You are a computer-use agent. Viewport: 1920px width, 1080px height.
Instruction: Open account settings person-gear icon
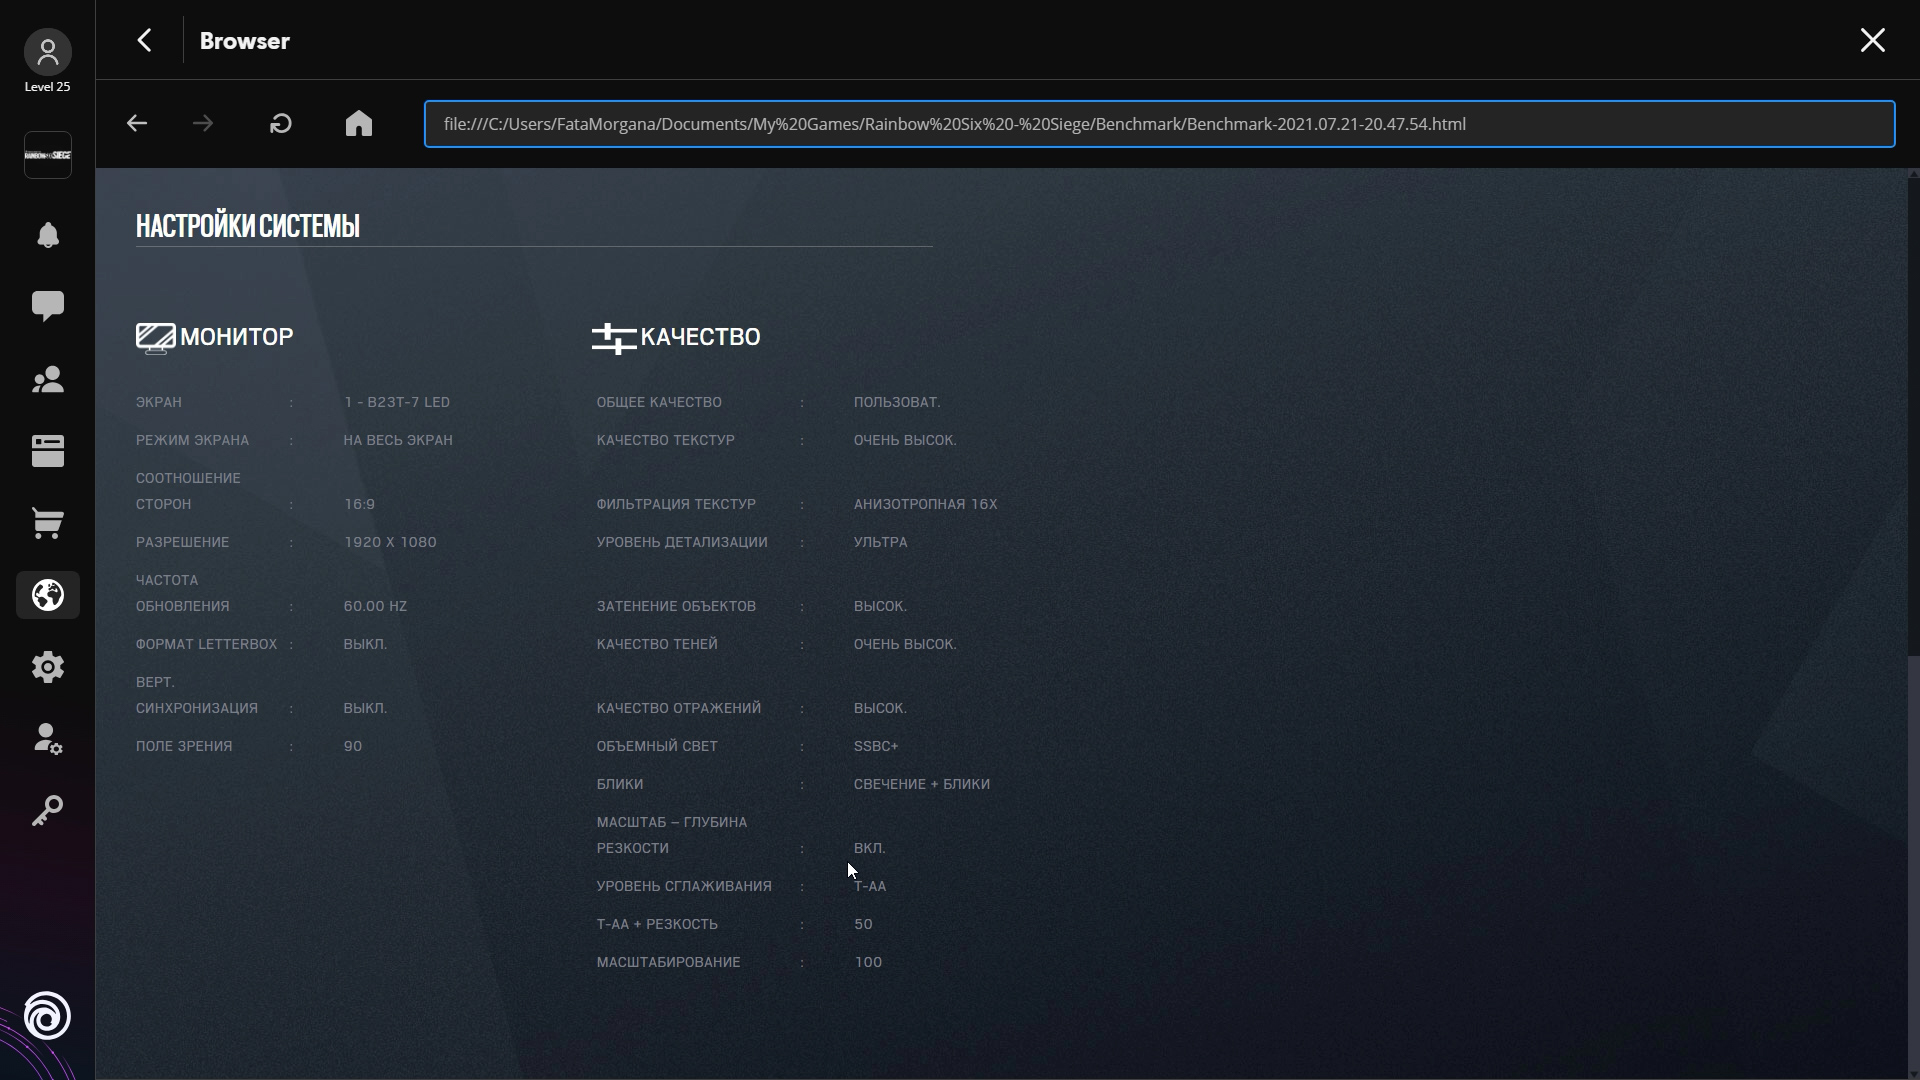tap(47, 739)
